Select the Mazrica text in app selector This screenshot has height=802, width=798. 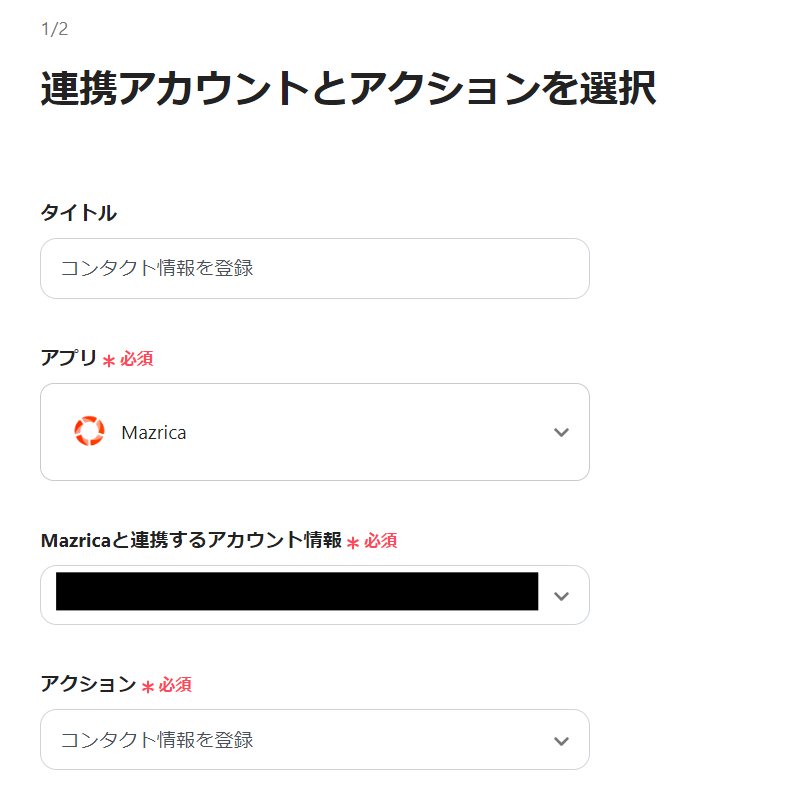[x=153, y=433]
